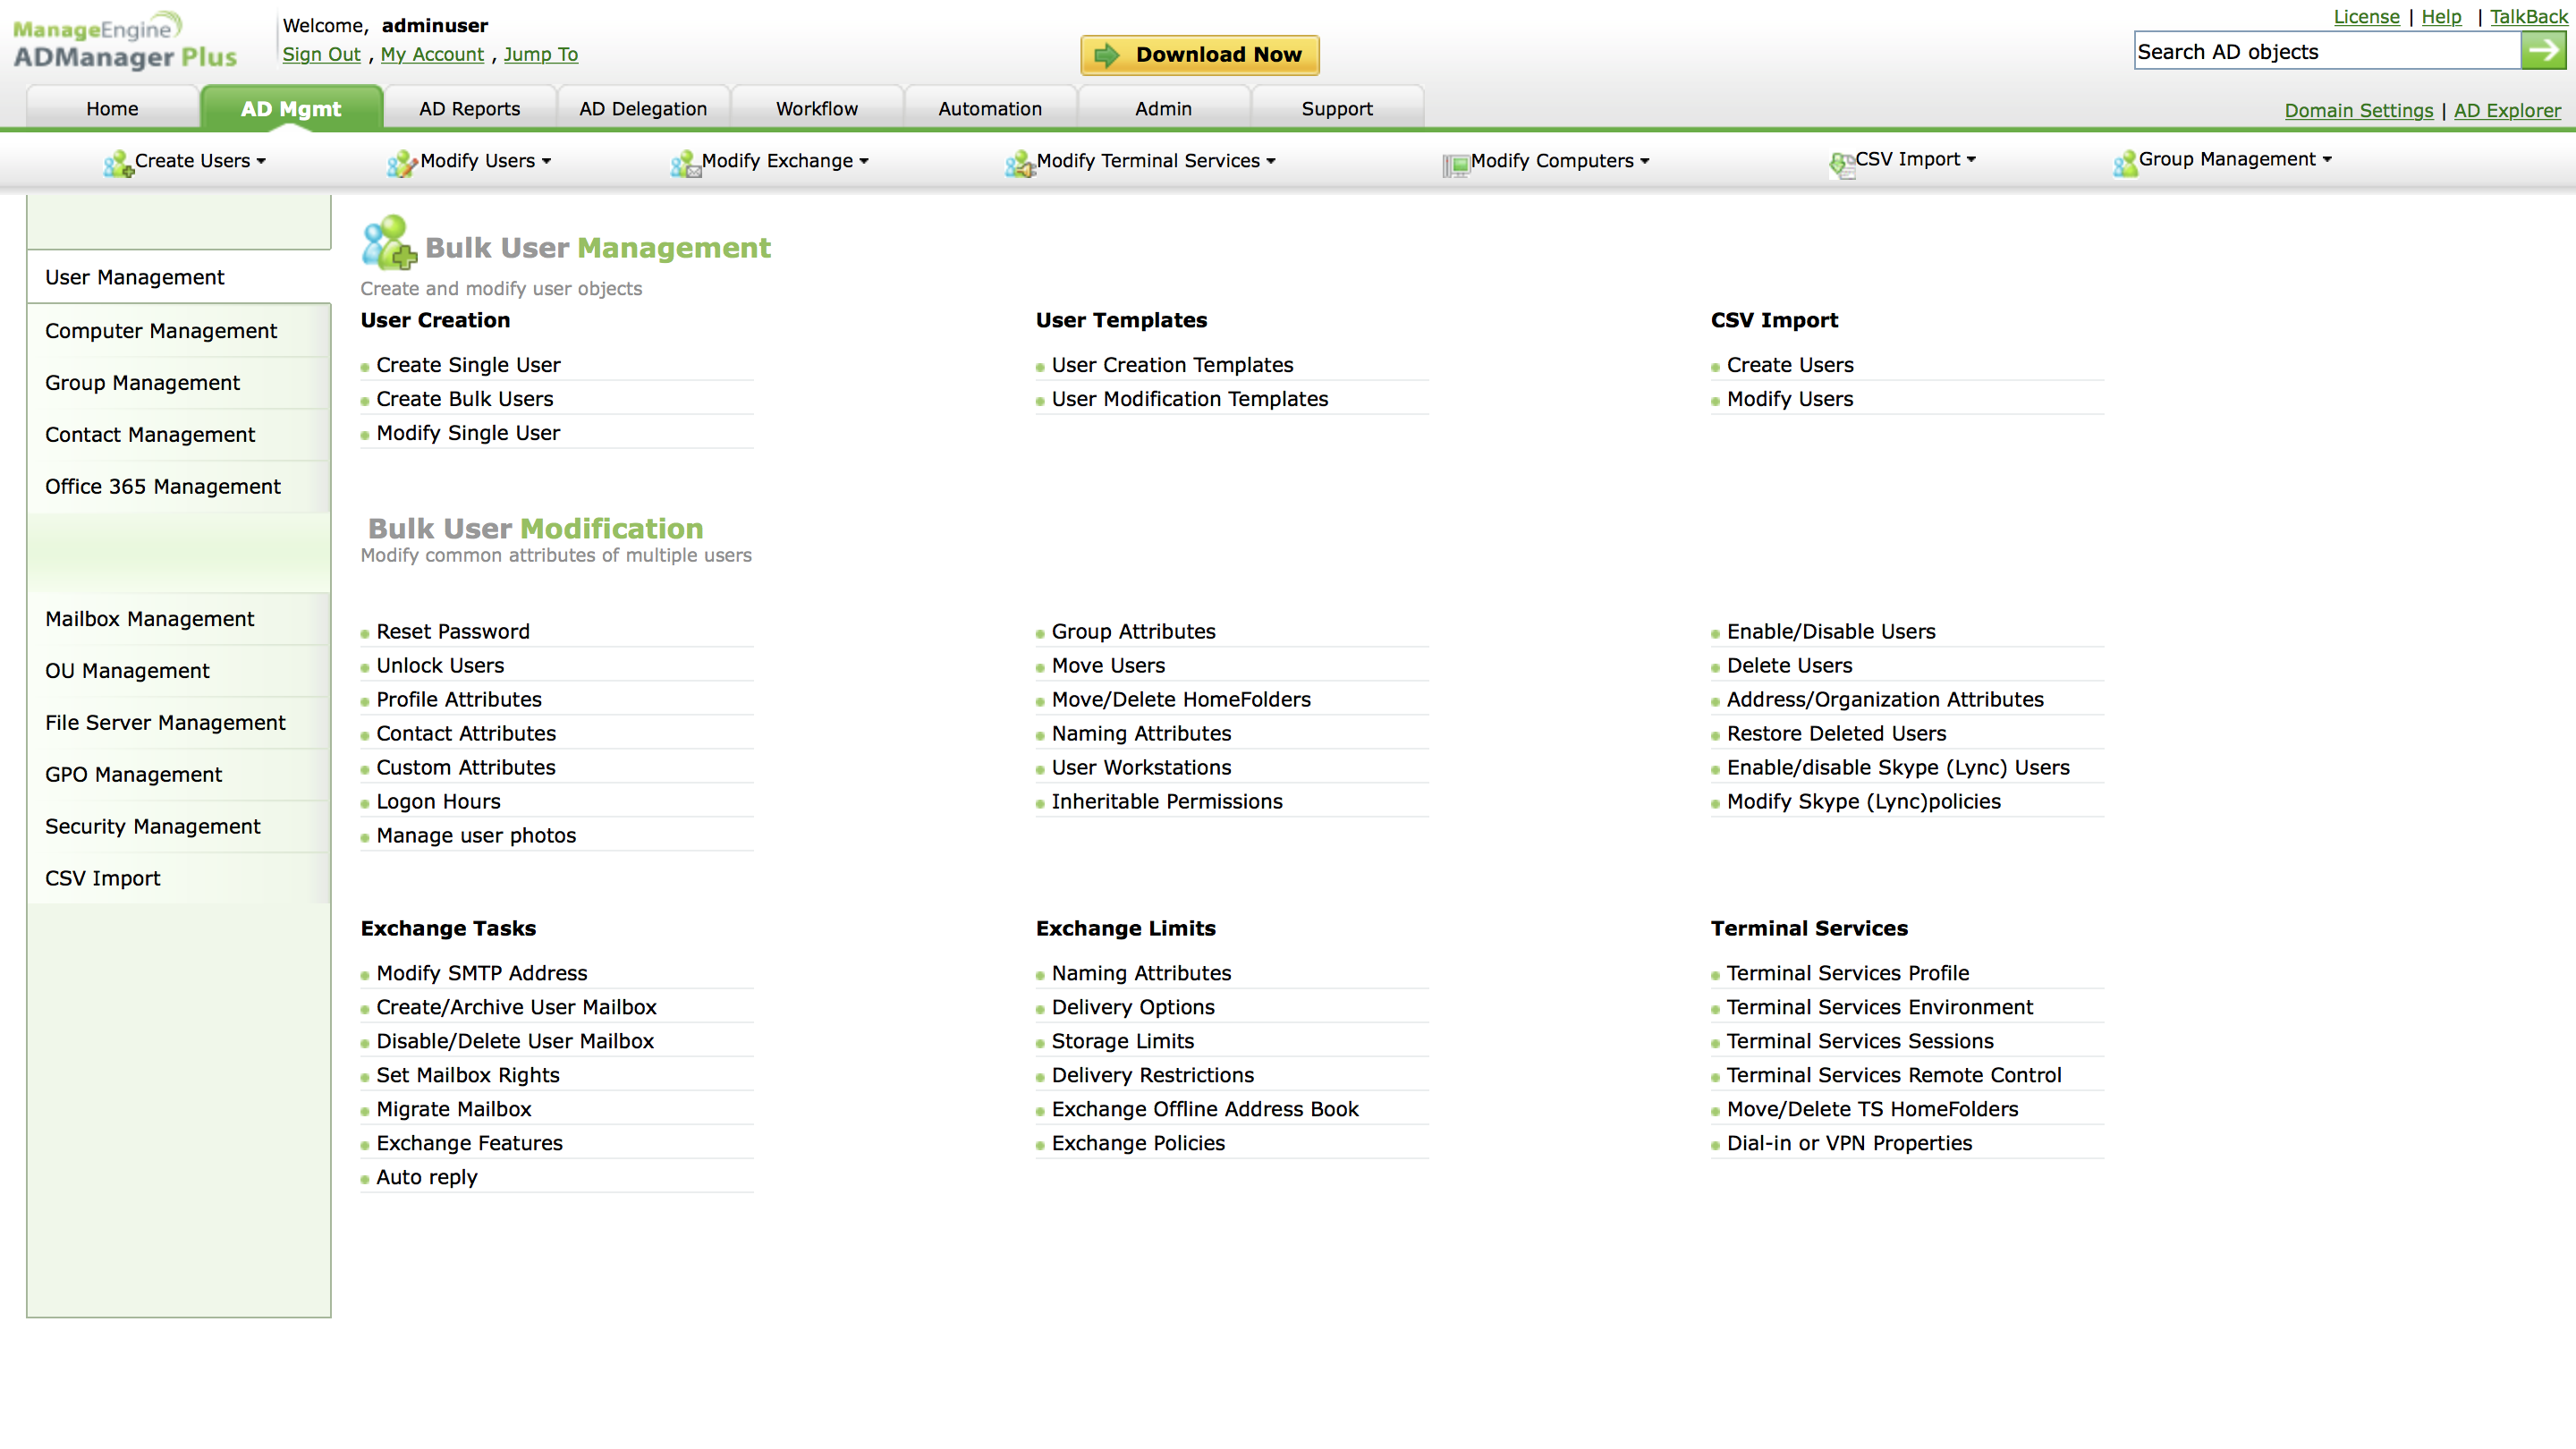Expand the Modify Exchange dropdown arrow

pyautogui.click(x=864, y=161)
